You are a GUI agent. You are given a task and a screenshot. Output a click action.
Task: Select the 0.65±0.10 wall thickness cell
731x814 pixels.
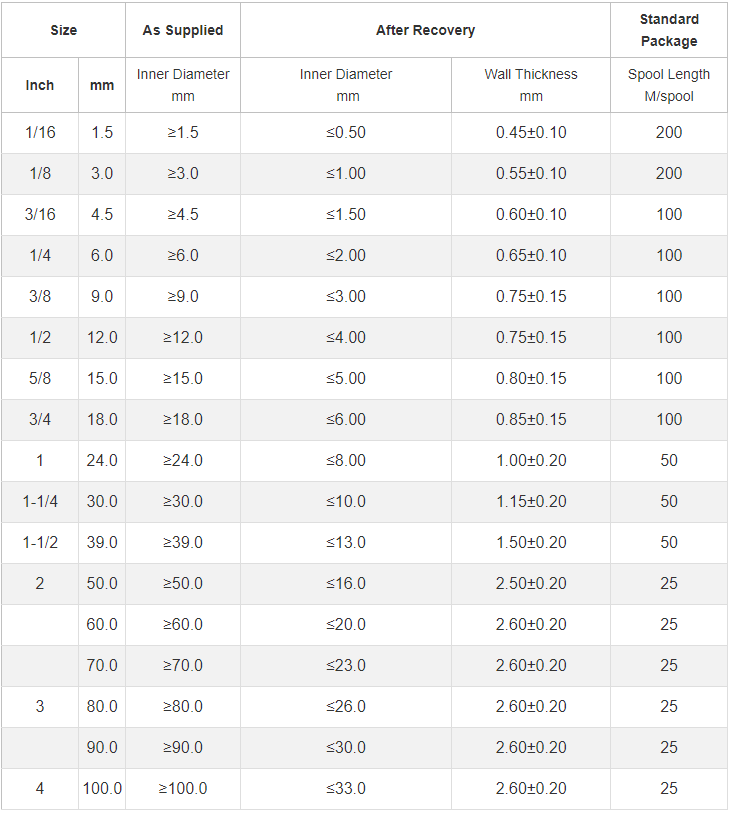click(531, 255)
